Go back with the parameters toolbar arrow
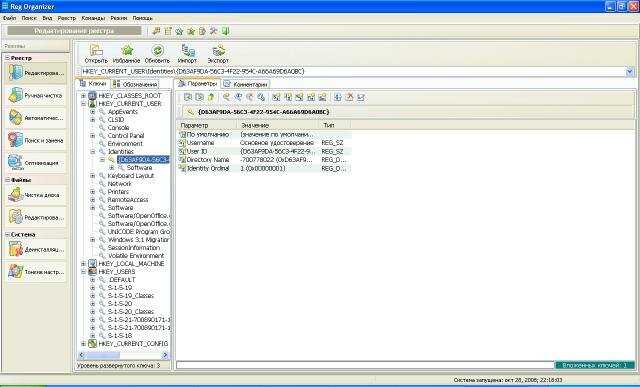640x387 pixels. tap(188, 97)
